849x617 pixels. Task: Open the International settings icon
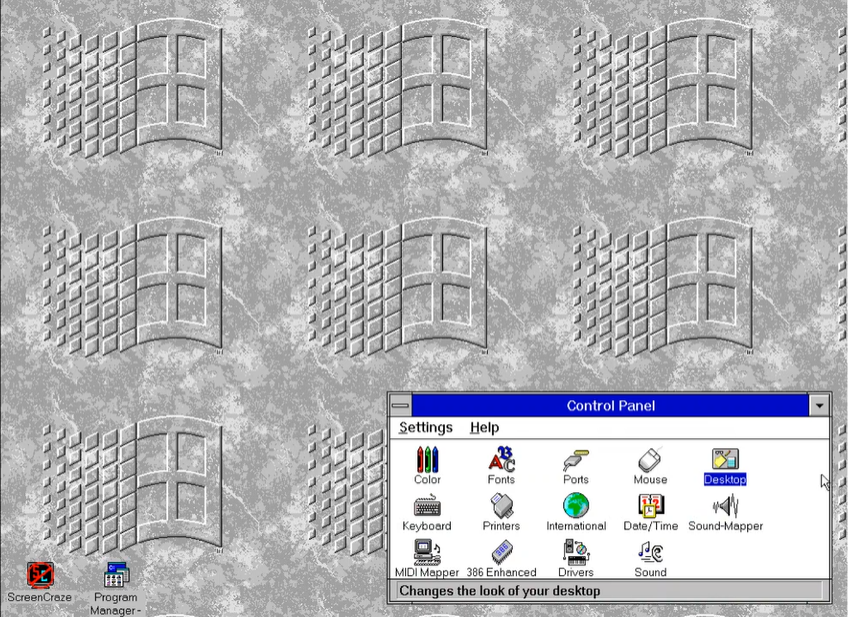pos(575,508)
